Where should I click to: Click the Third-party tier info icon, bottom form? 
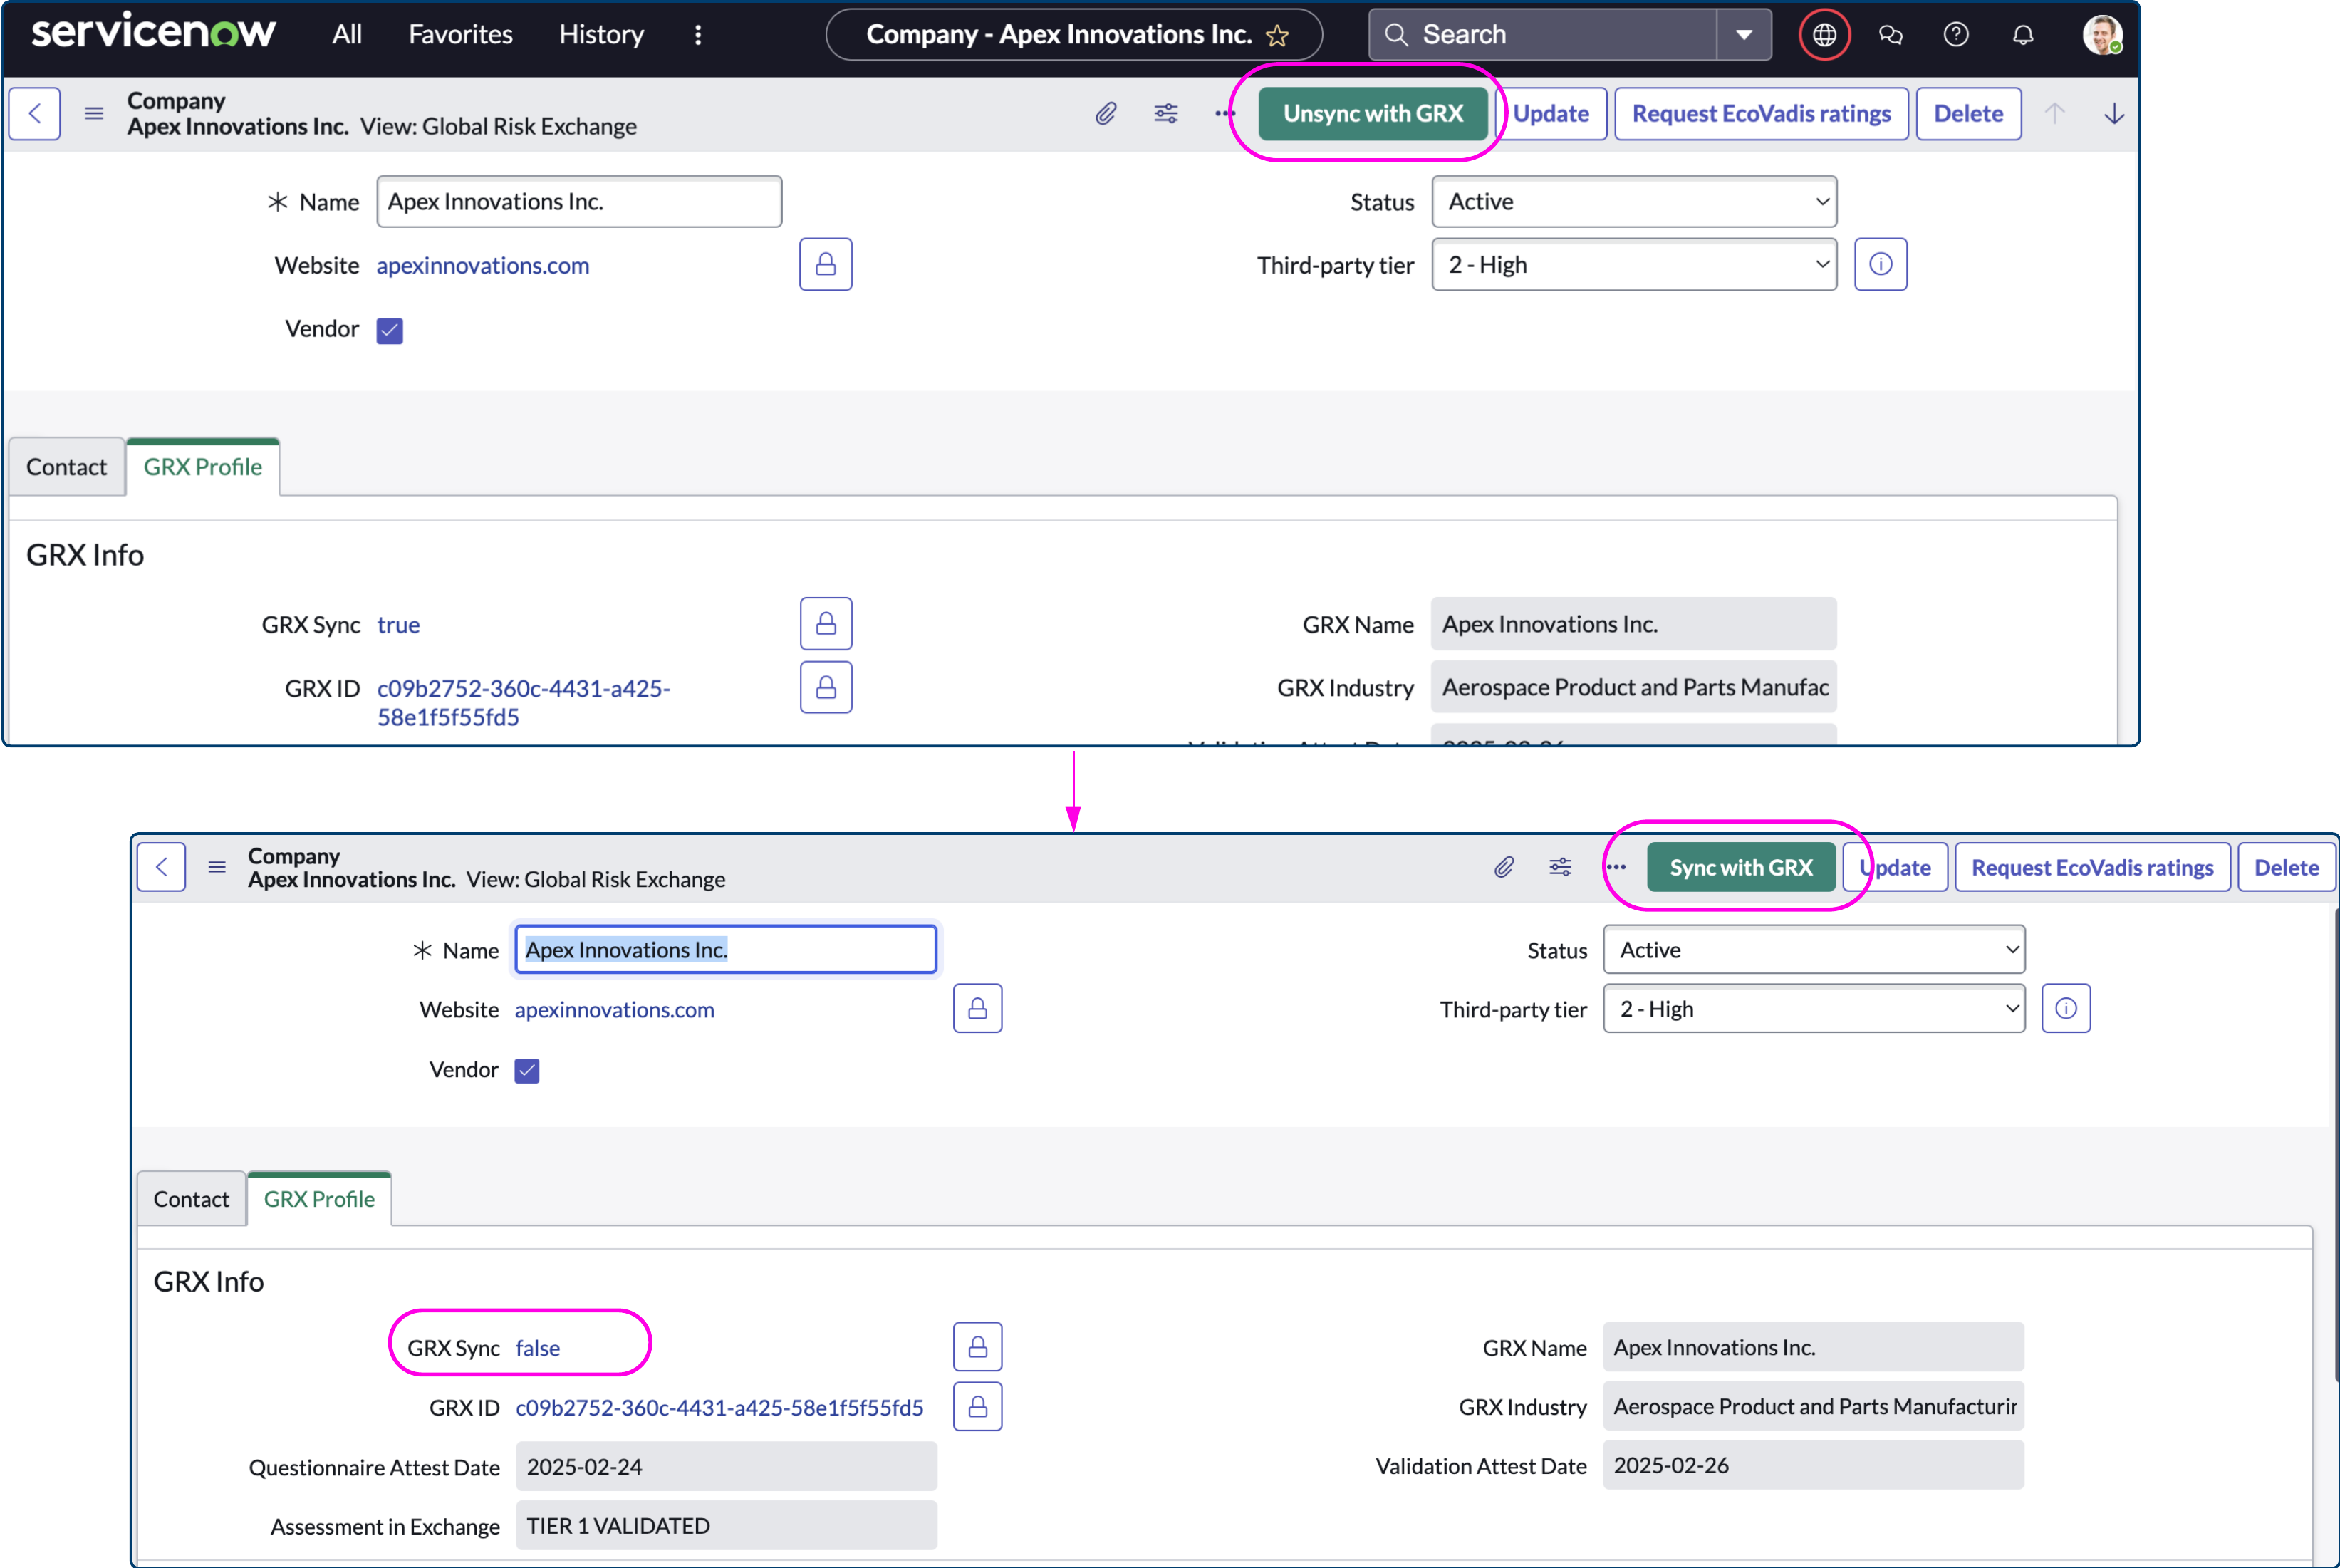click(2066, 1008)
